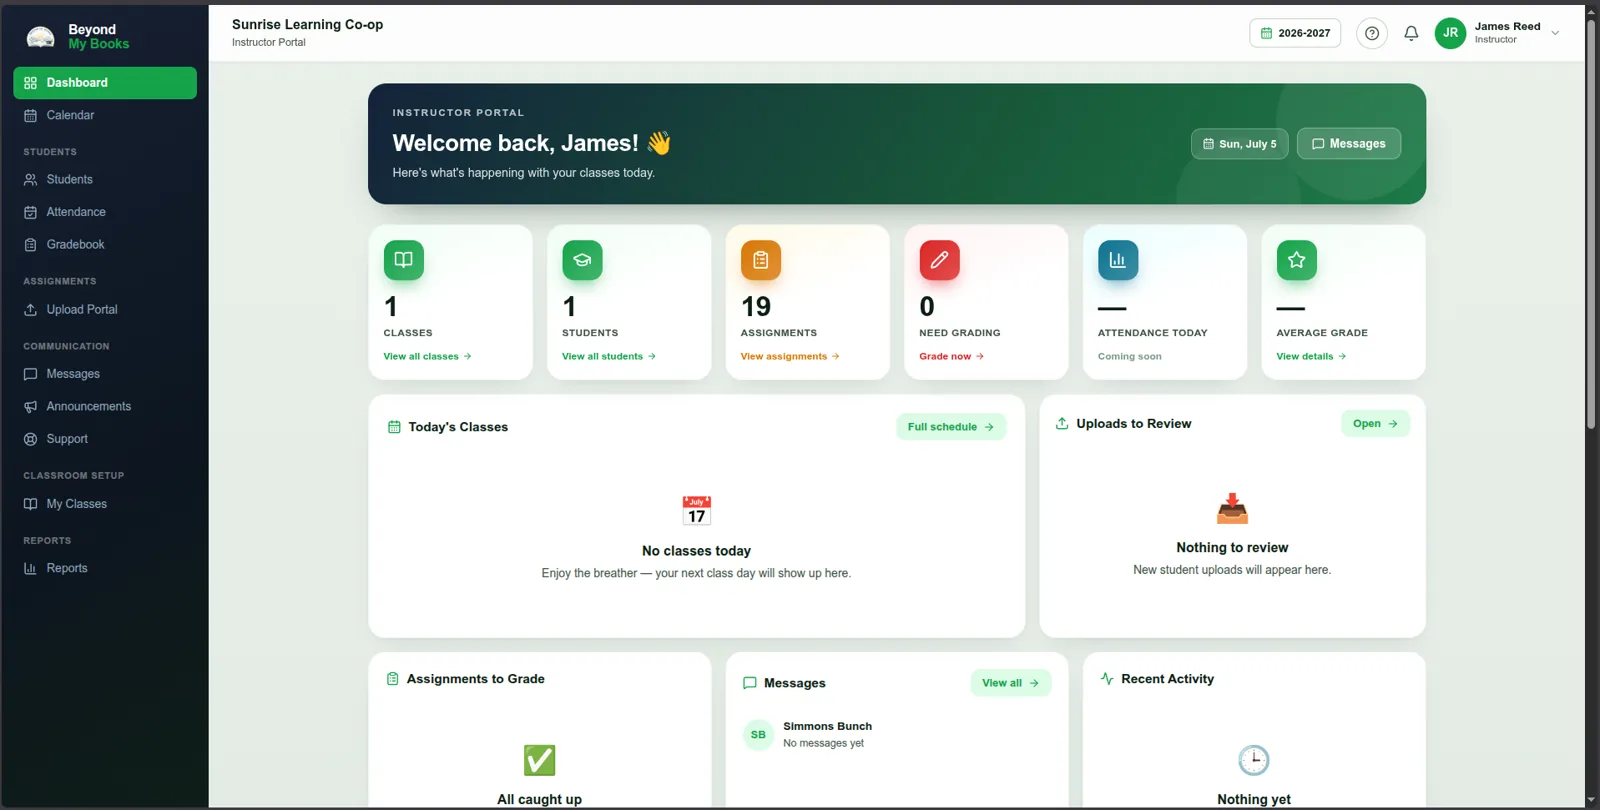Click the upload icon beside Uploads to Review

click(x=1062, y=424)
